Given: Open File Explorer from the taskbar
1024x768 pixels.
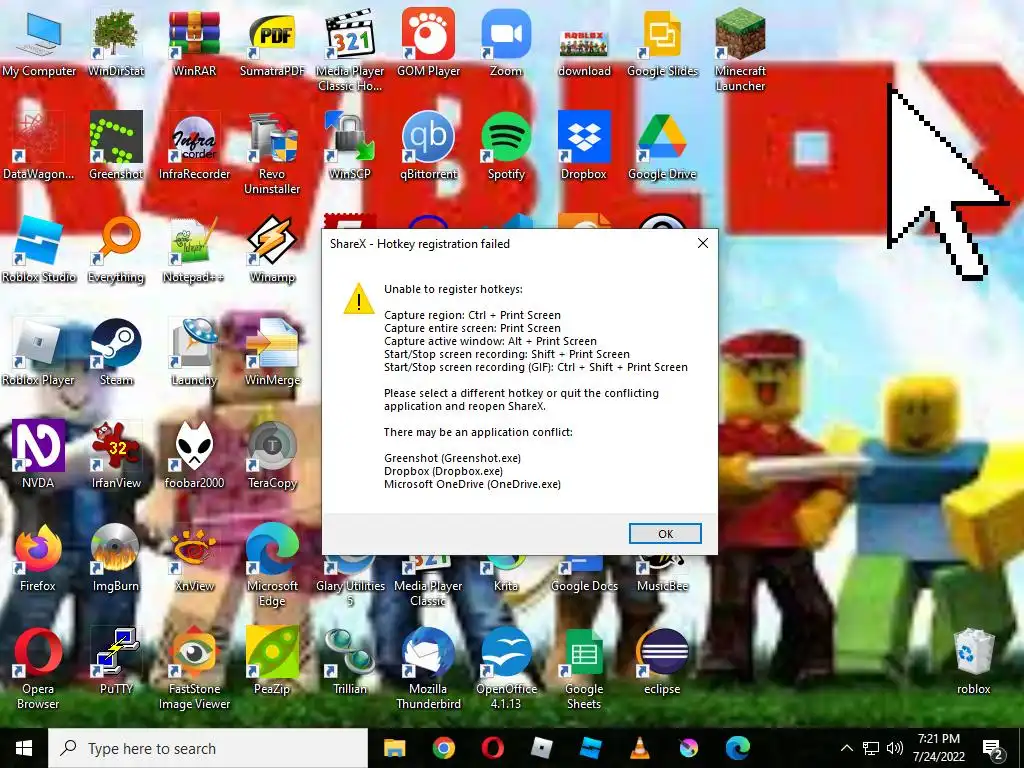Looking at the screenshot, I should pos(394,748).
